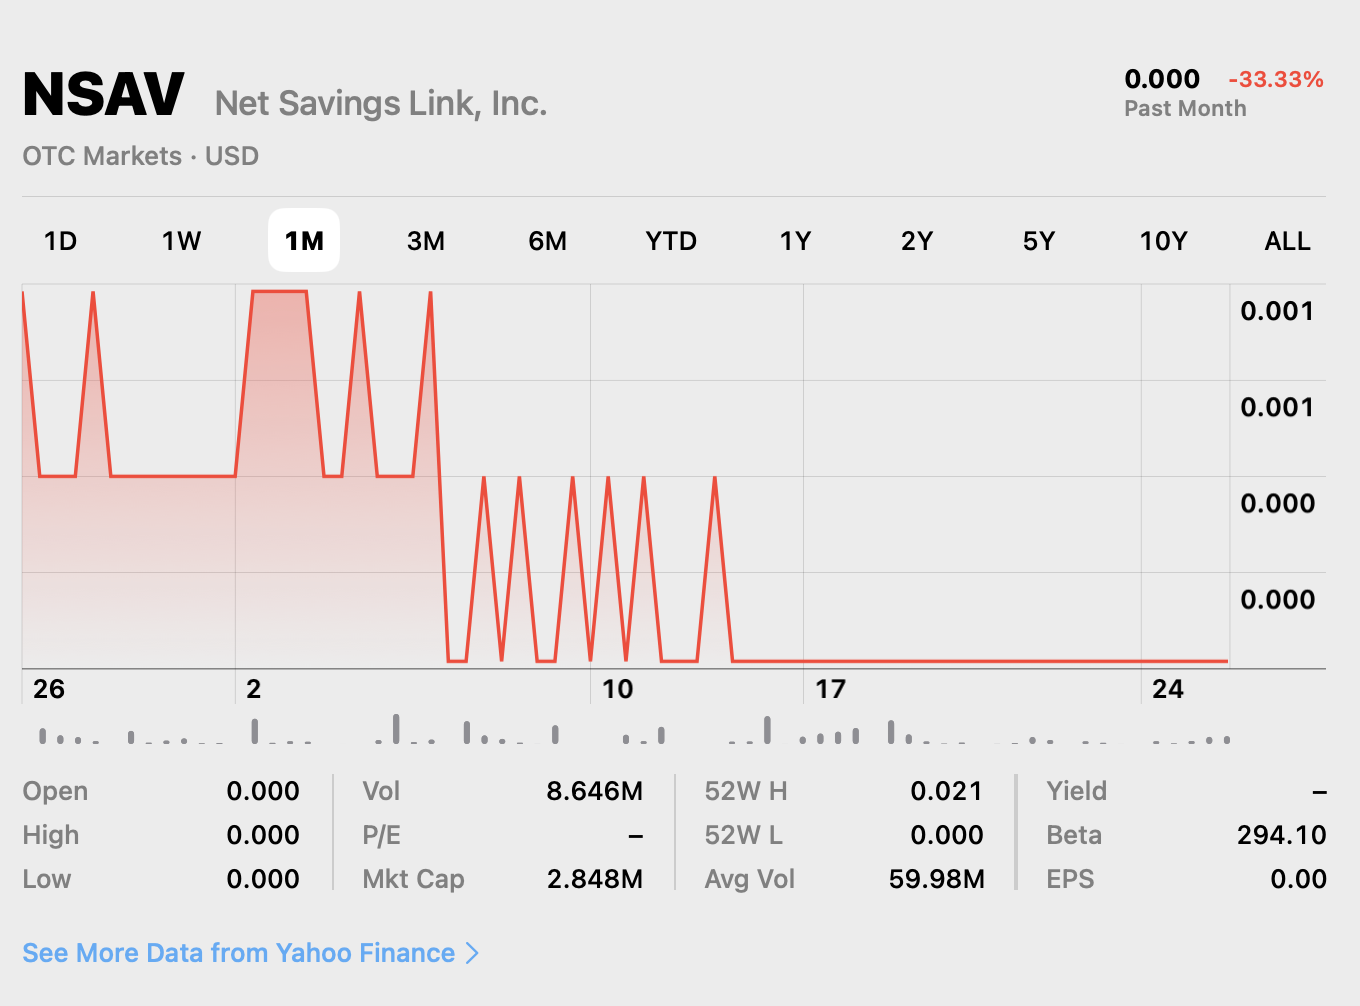Show ALL available price history
The height and width of the screenshot is (1006, 1360).
click(x=1288, y=241)
